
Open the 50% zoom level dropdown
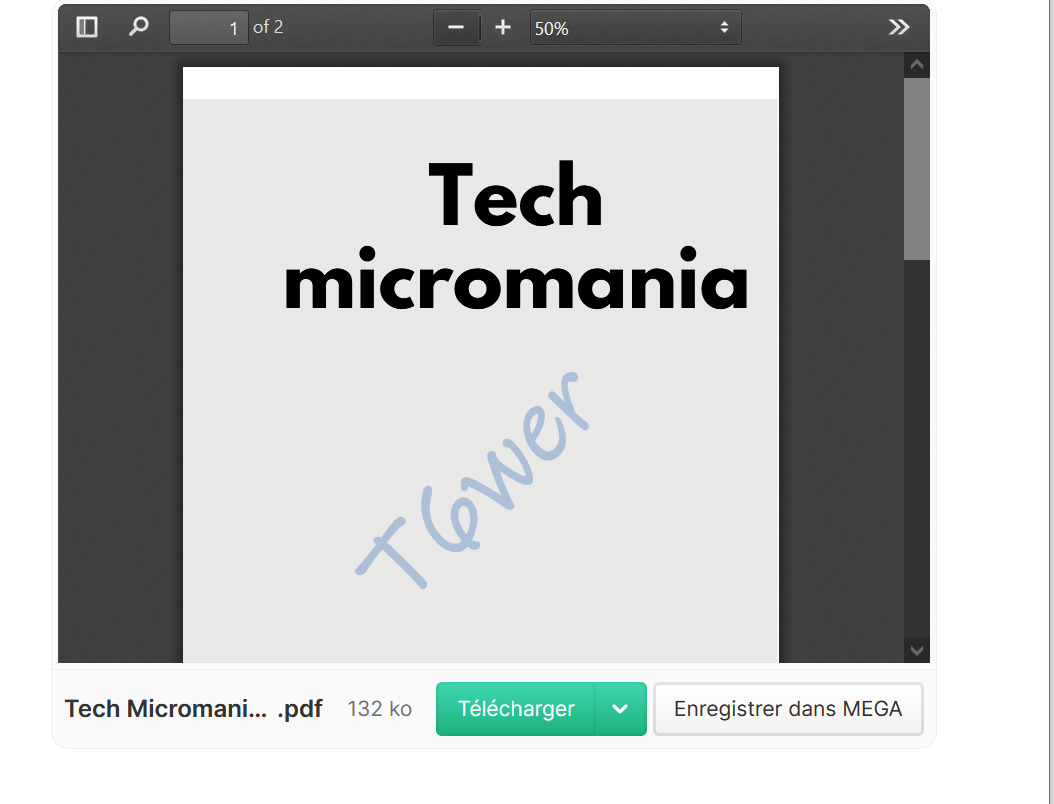tap(635, 28)
